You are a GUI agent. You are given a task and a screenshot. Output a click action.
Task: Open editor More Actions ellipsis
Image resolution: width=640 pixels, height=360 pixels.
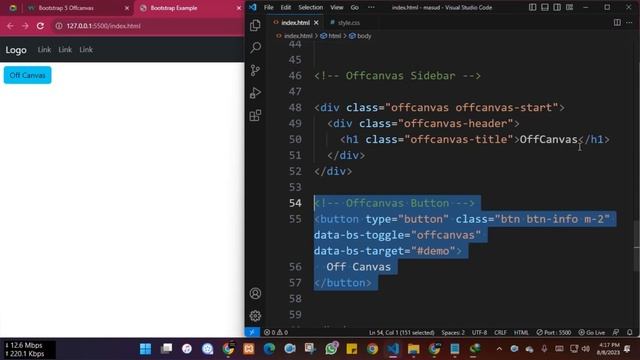tap(629, 22)
